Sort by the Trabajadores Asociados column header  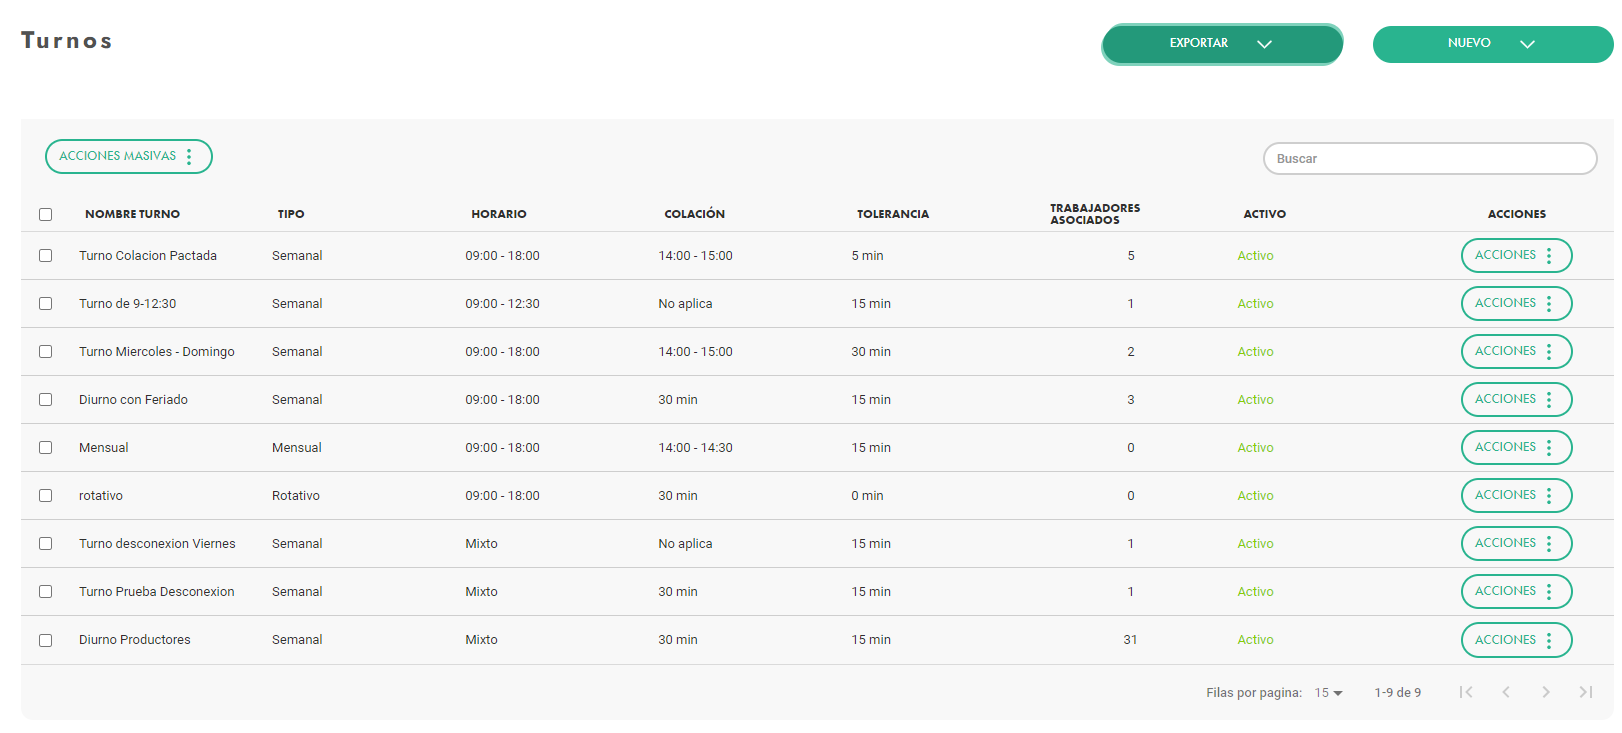[x=1094, y=214]
